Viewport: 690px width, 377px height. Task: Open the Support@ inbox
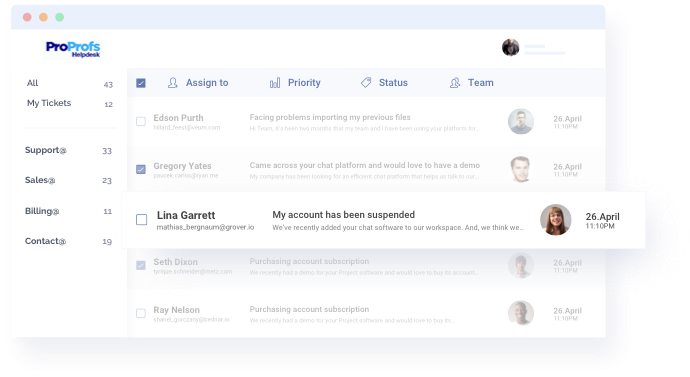pos(68,150)
